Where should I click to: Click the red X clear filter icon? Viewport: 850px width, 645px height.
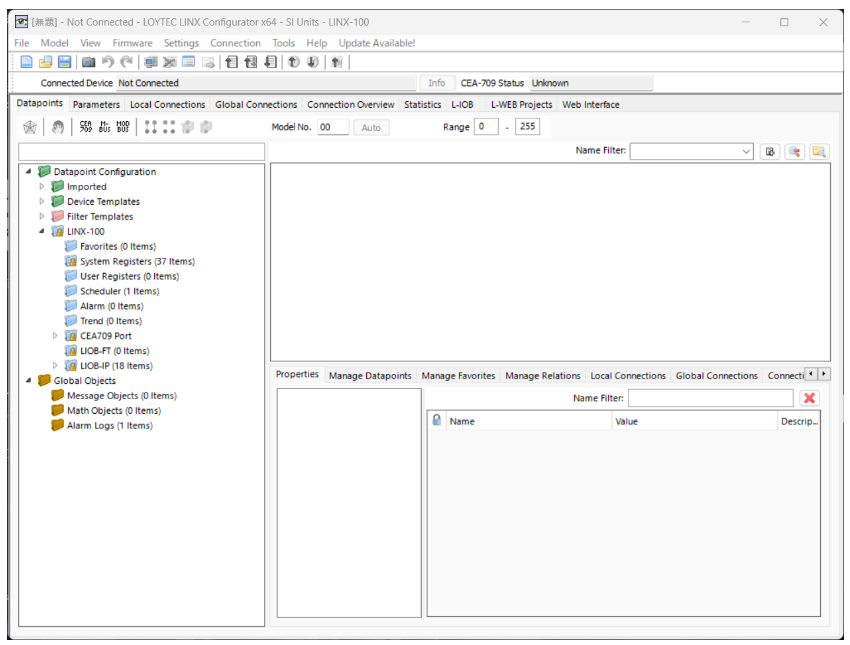pyautogui.click(x=809, y=398)
